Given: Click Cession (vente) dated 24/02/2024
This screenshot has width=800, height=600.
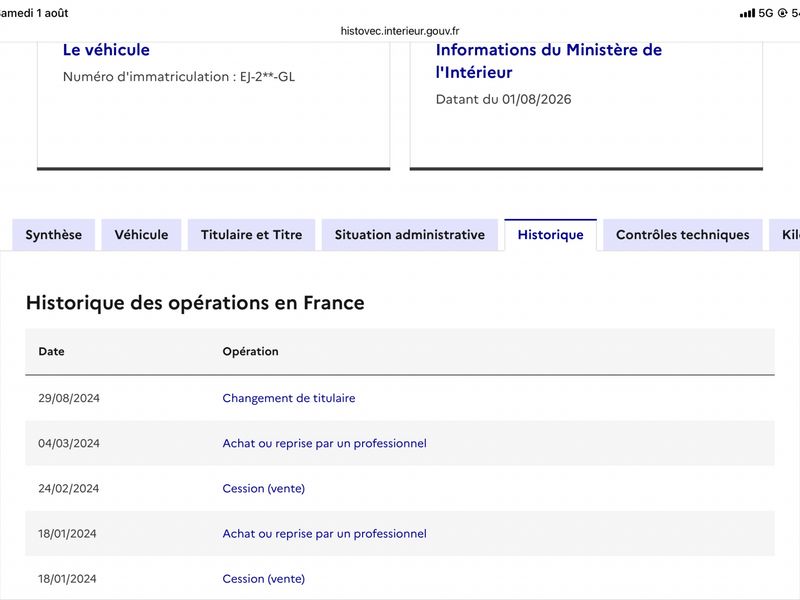Looking at the screenshot, I should point(264,488).
